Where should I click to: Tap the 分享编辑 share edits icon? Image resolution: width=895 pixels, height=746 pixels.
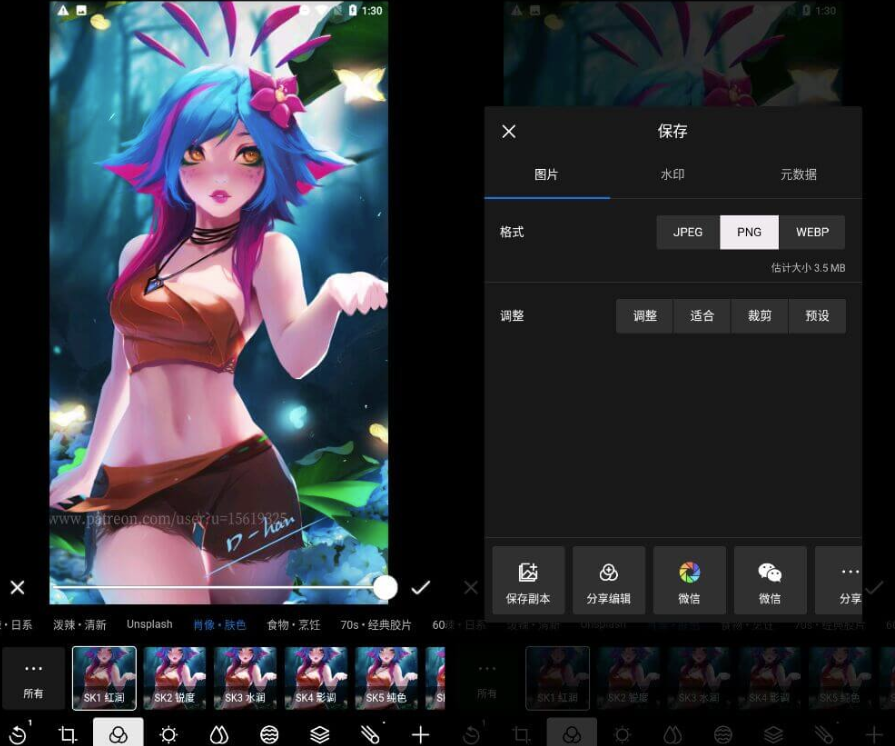(x=608, y=580)
